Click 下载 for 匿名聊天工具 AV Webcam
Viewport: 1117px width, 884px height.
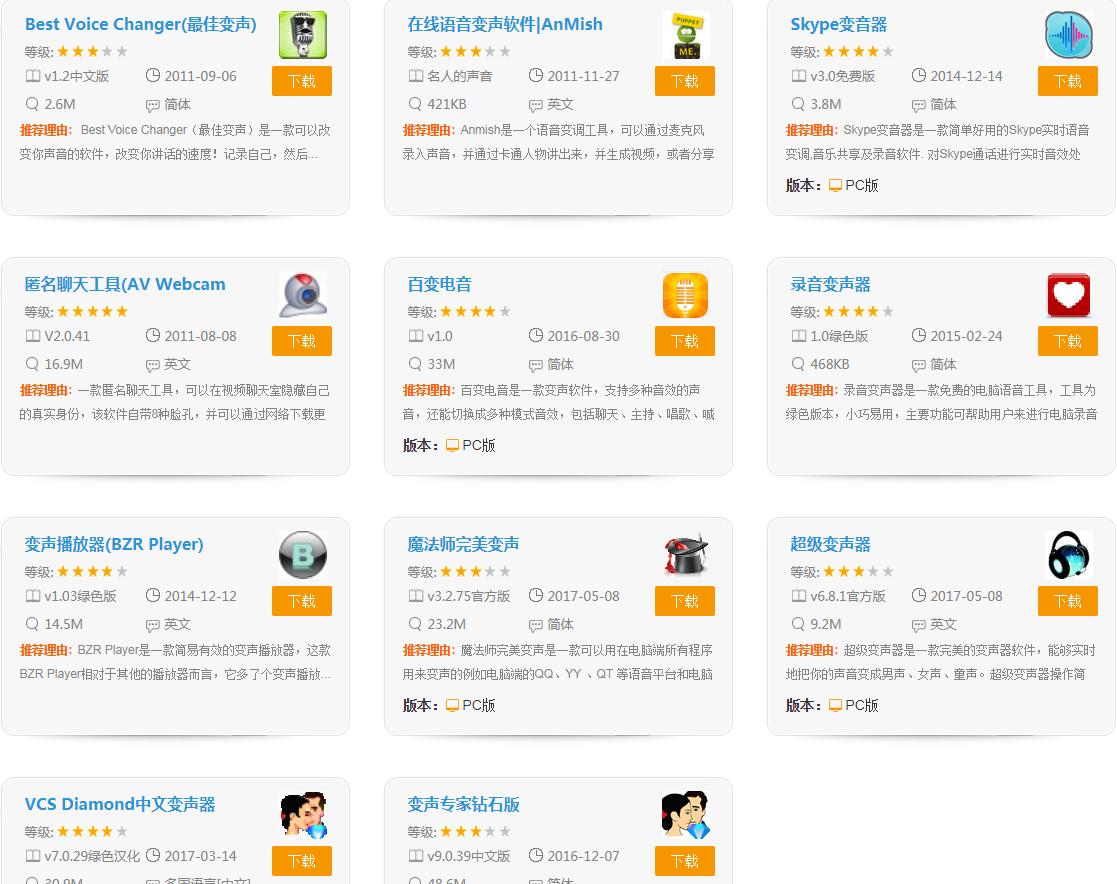[x=302, y=341]
